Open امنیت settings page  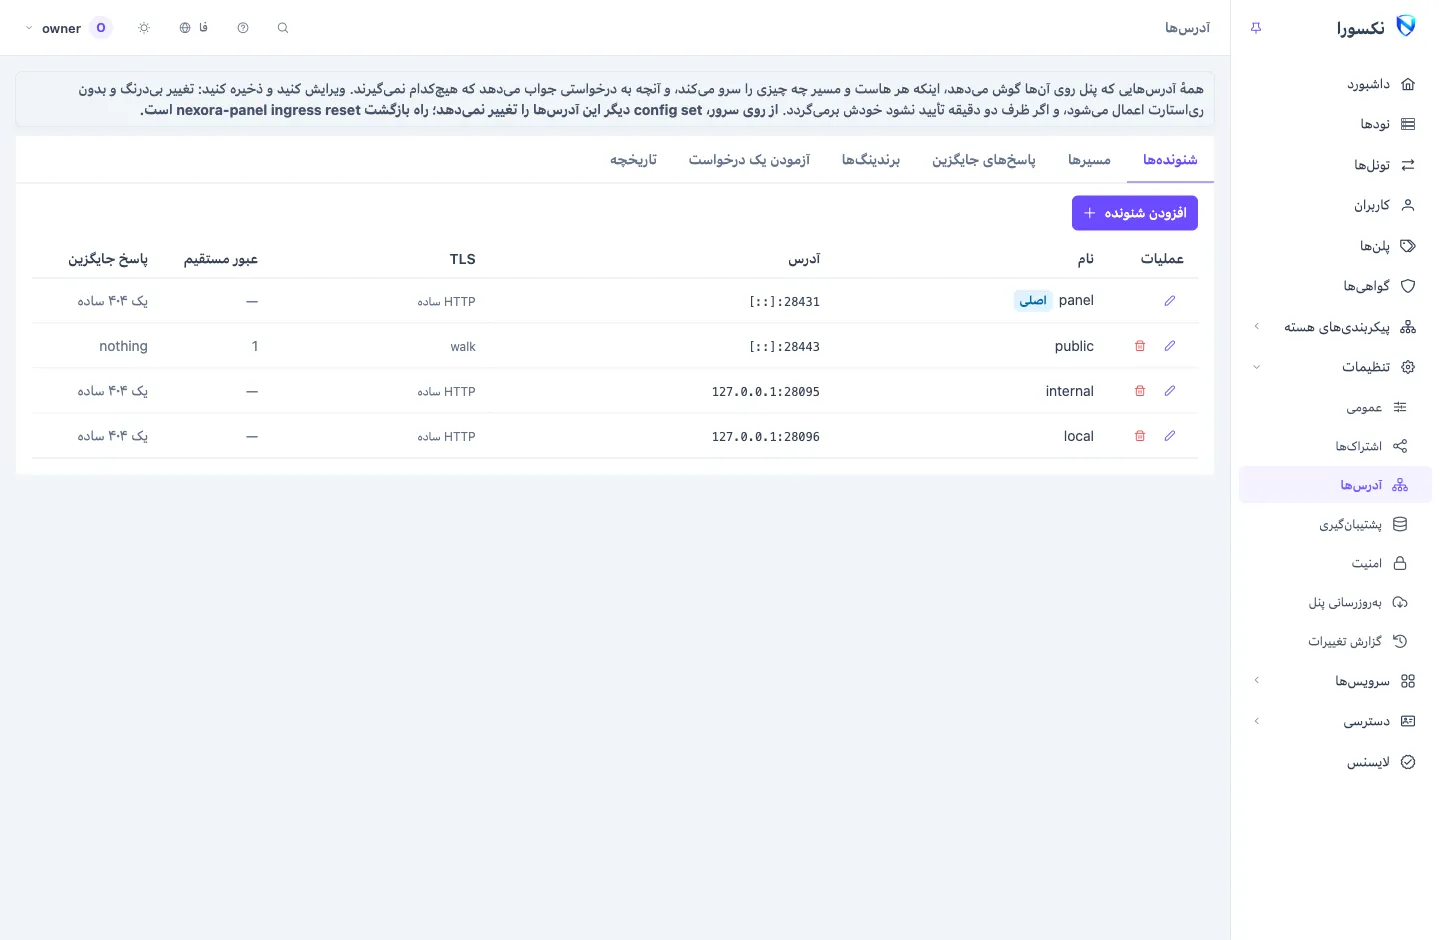(1335, 563)
